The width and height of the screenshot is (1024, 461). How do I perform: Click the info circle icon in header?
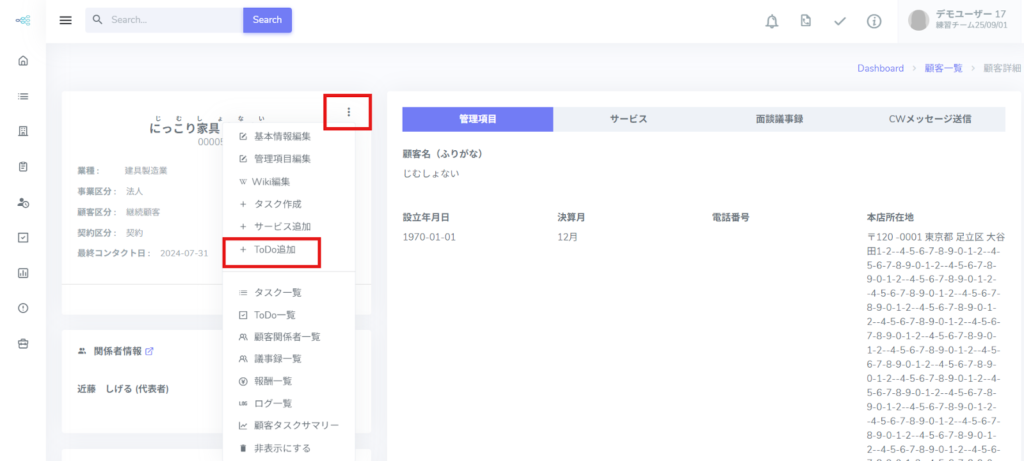click(874, 21)
